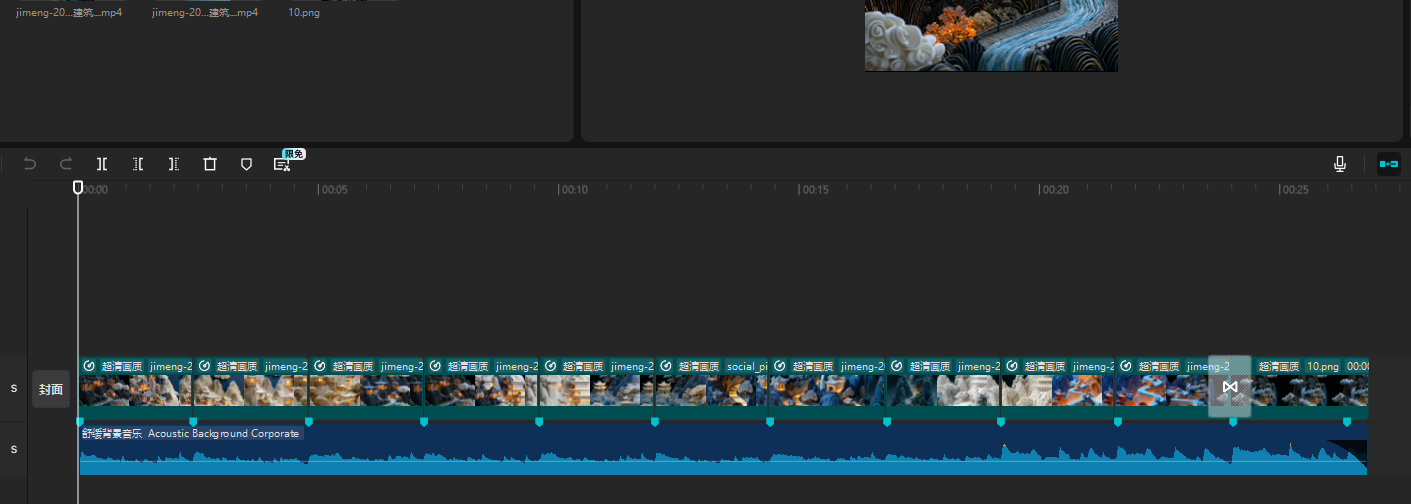Click the 10.png file in media bin
The width and height of the screenshot is (1411, 504).
pyautogui.click(x=304, y=13)
